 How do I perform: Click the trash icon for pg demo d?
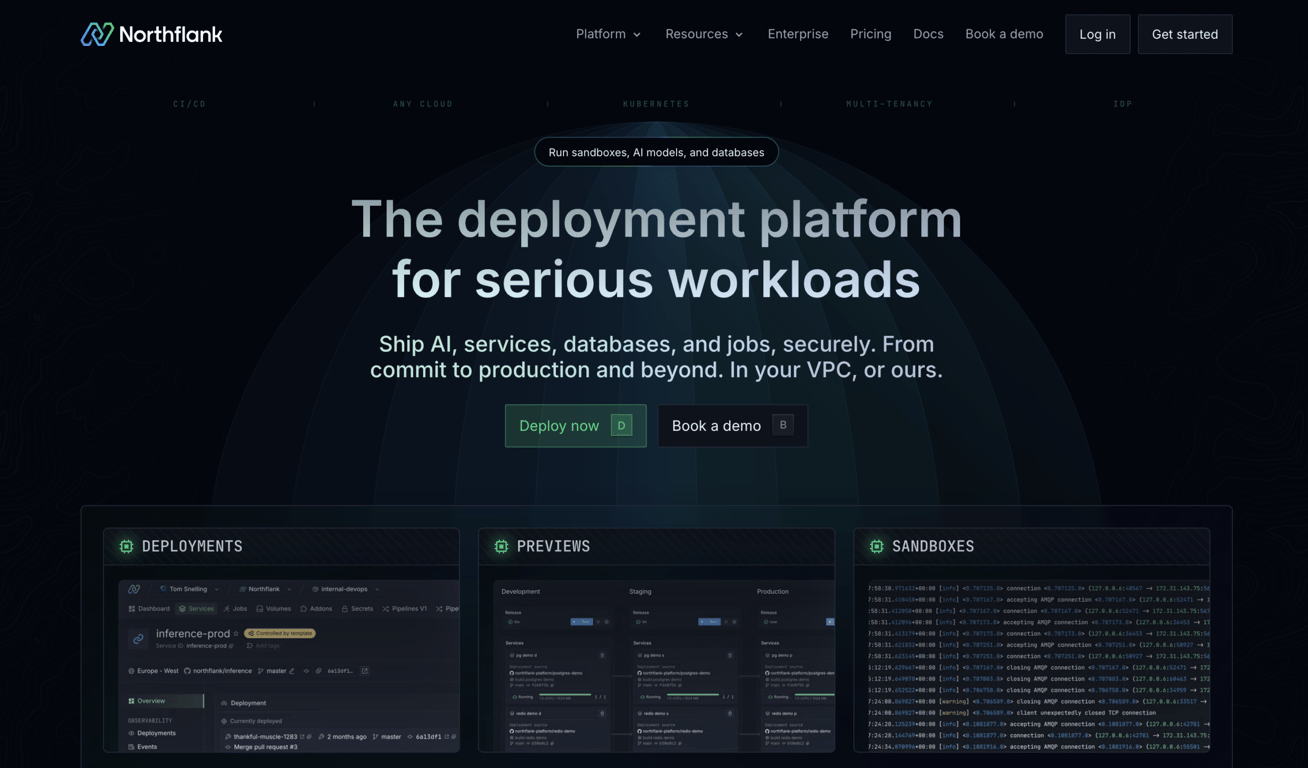[602, 656]
